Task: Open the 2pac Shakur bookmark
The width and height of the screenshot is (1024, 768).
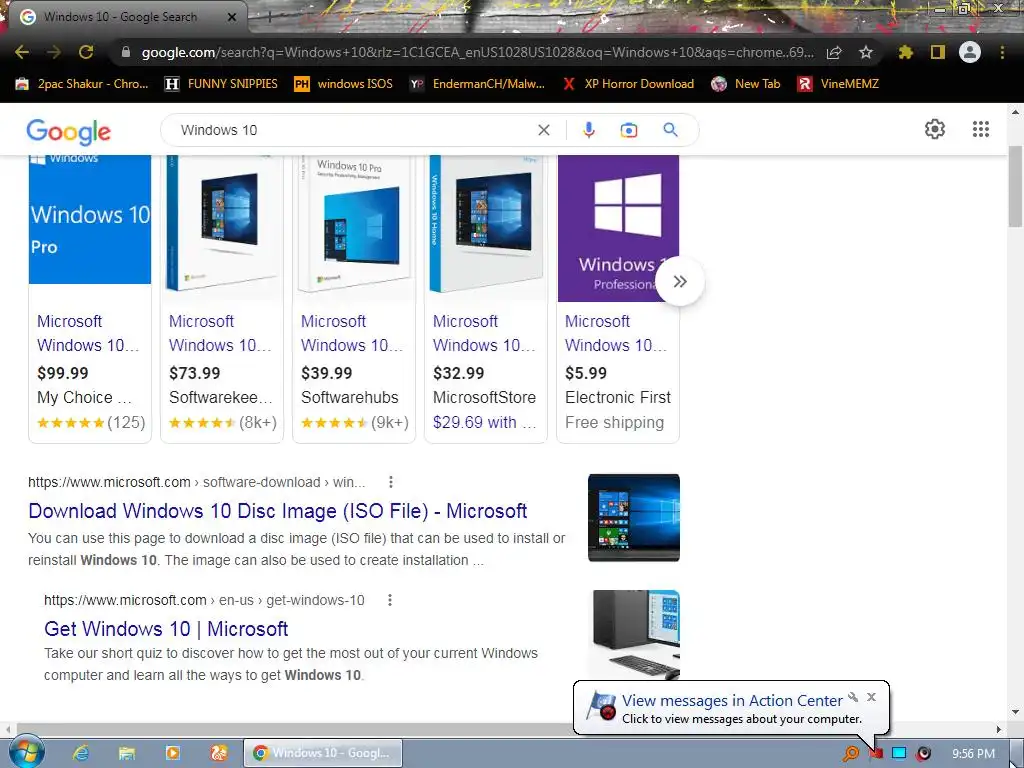Action: click(x=82, y=84)
